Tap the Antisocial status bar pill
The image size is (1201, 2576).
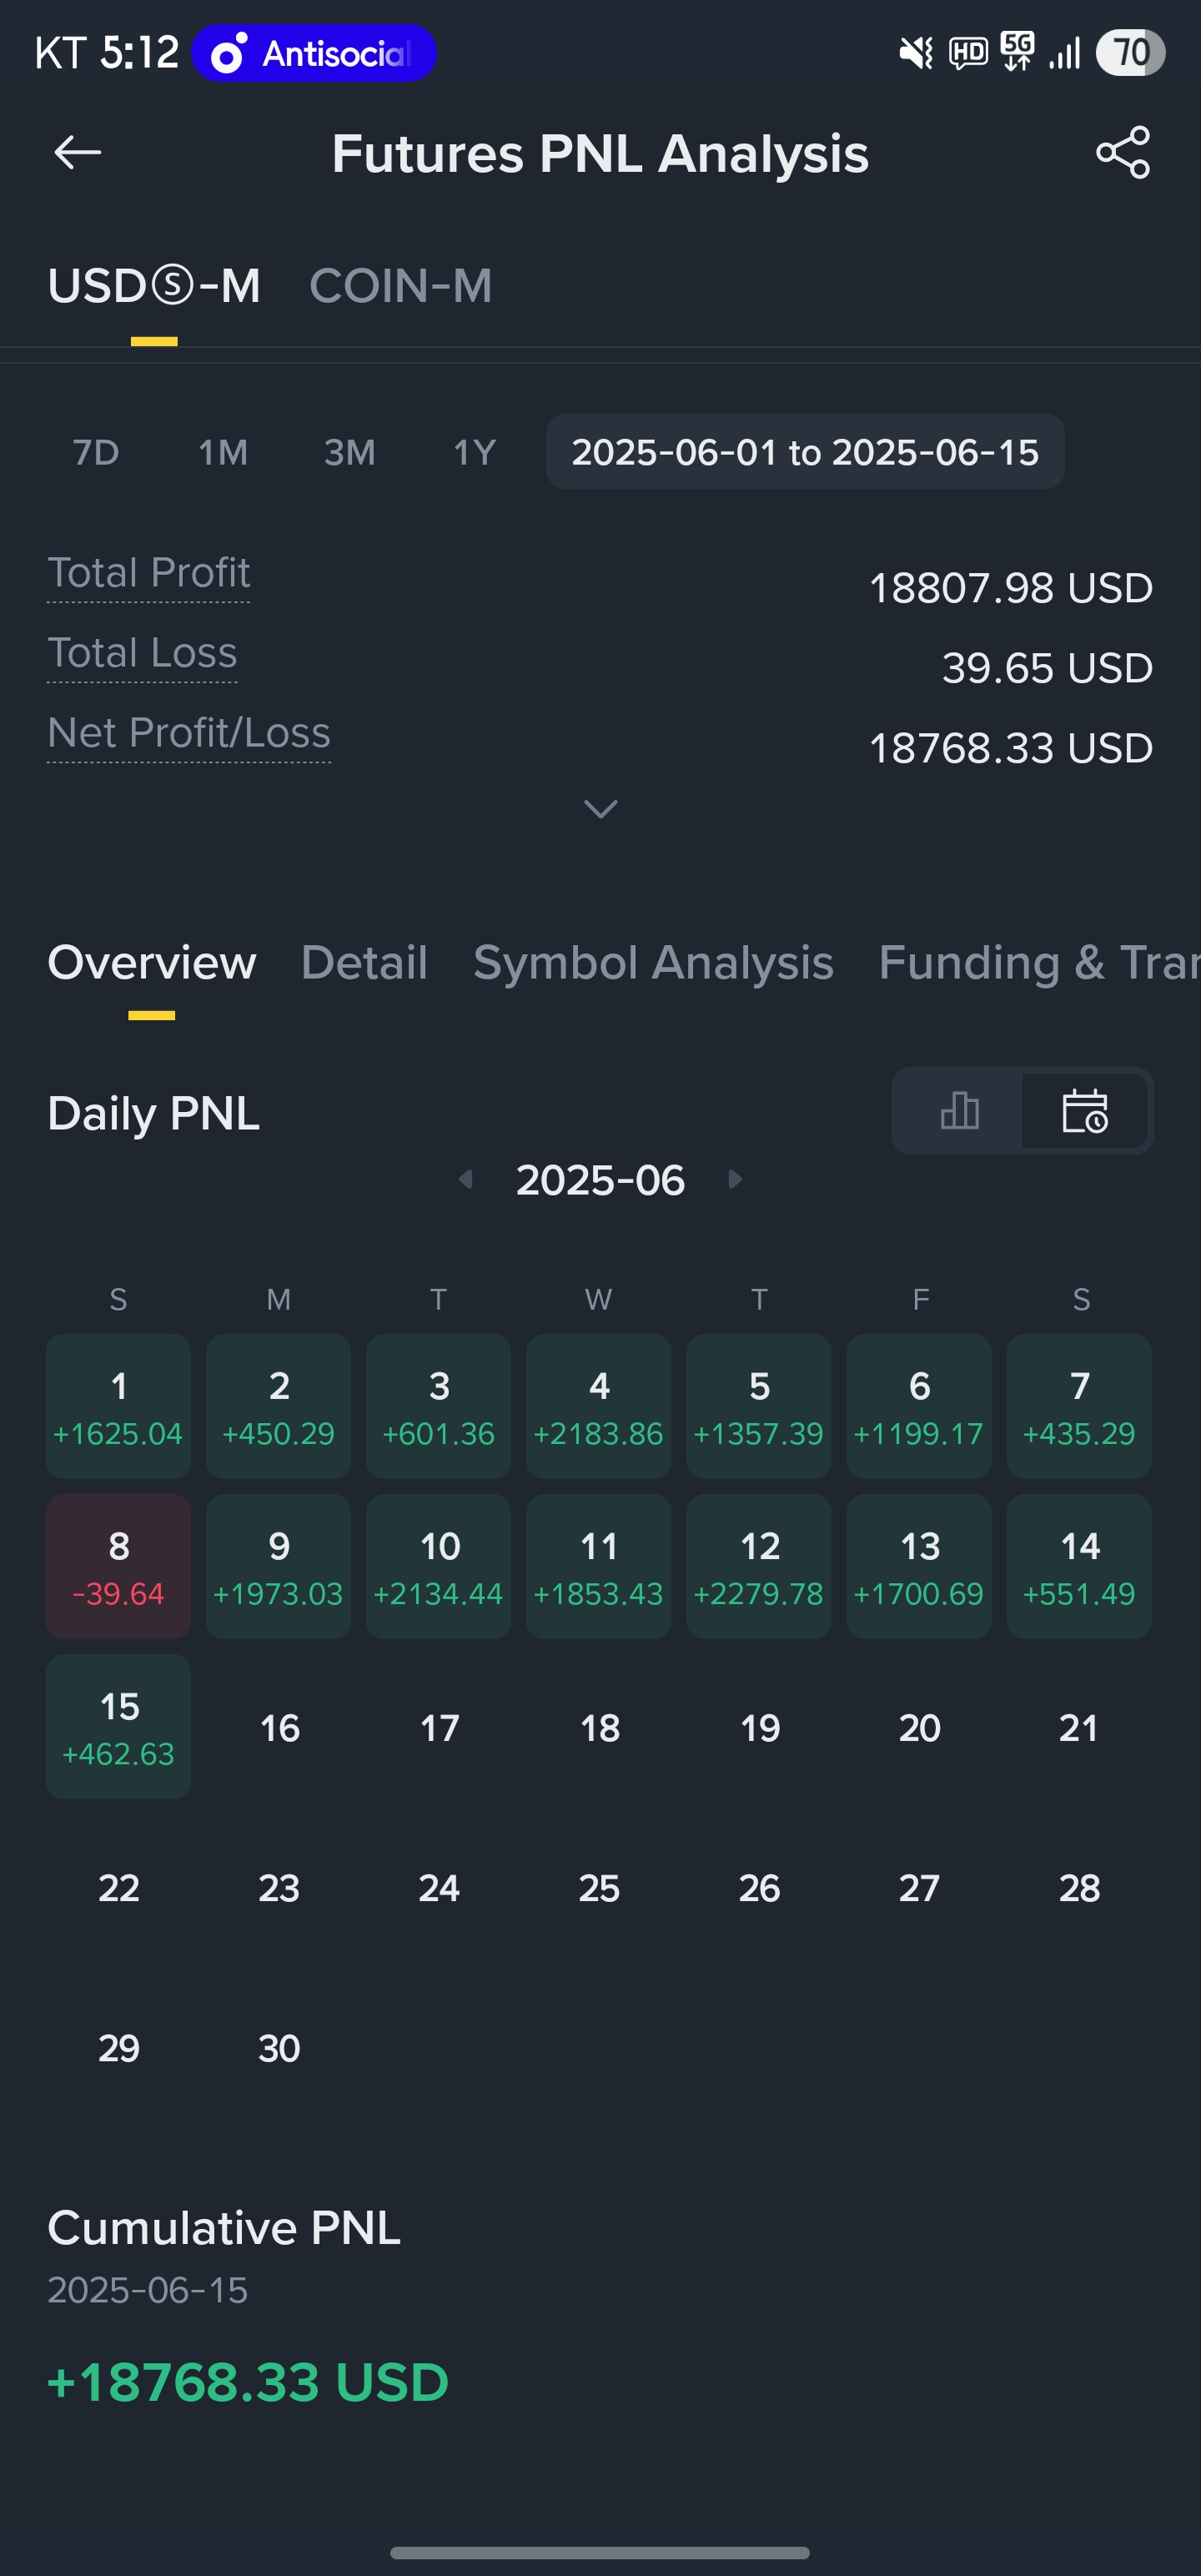[x=314, y=53]
